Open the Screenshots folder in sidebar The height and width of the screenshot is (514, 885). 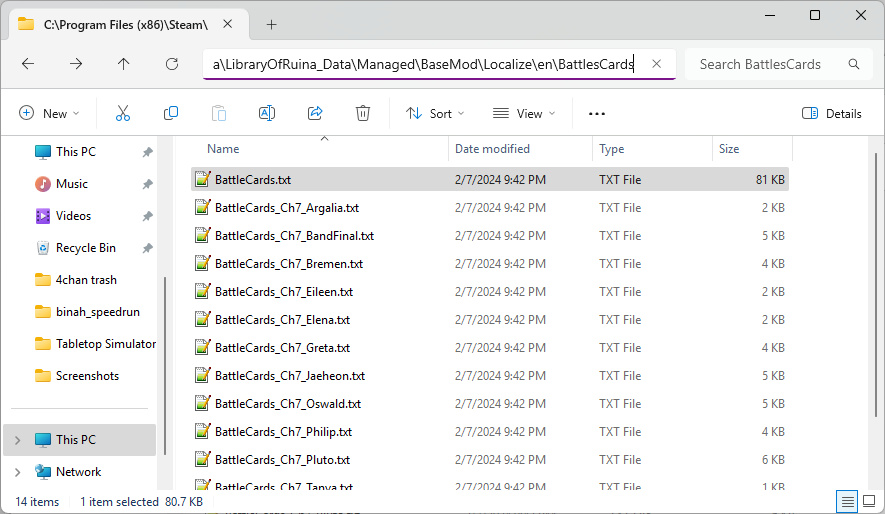pyautogui.click(x=87, y=376)
